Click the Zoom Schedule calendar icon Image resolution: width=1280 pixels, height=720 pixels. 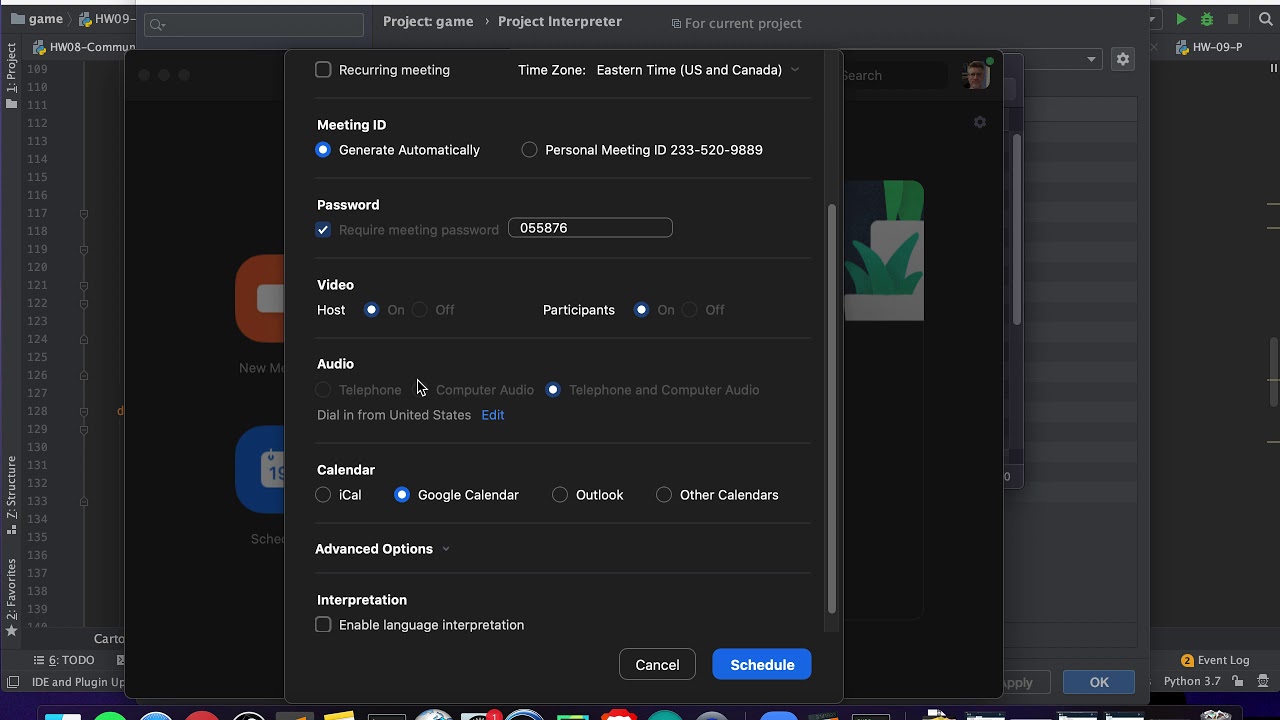point(262,469)
